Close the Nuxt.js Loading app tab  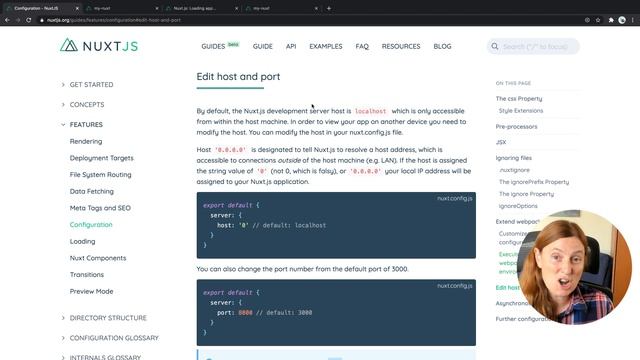tap(236, 8)
